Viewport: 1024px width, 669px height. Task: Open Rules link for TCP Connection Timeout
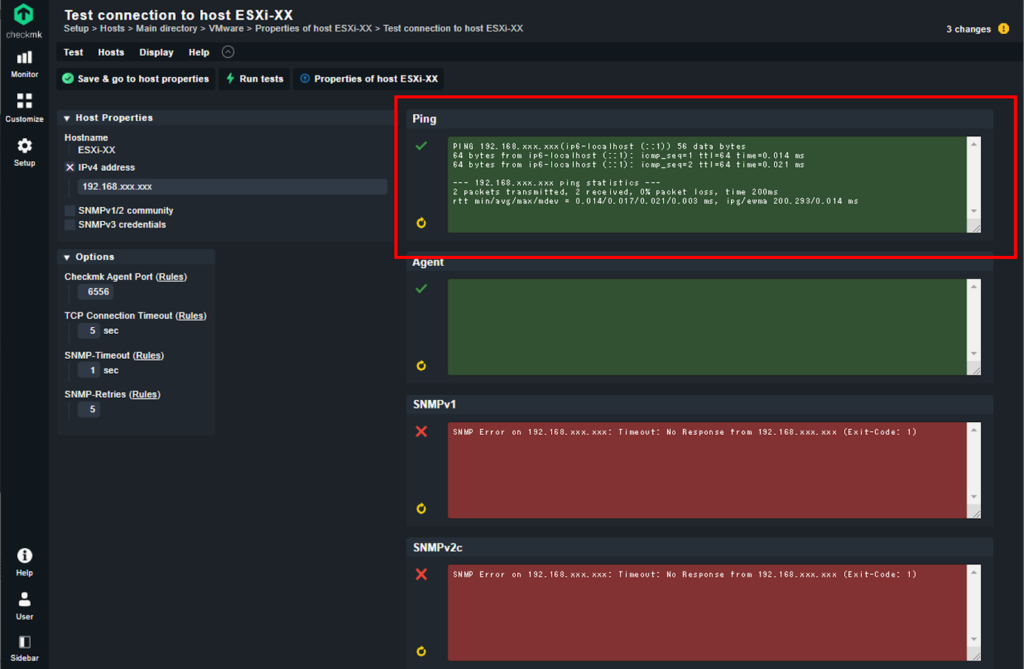[191, 316]
